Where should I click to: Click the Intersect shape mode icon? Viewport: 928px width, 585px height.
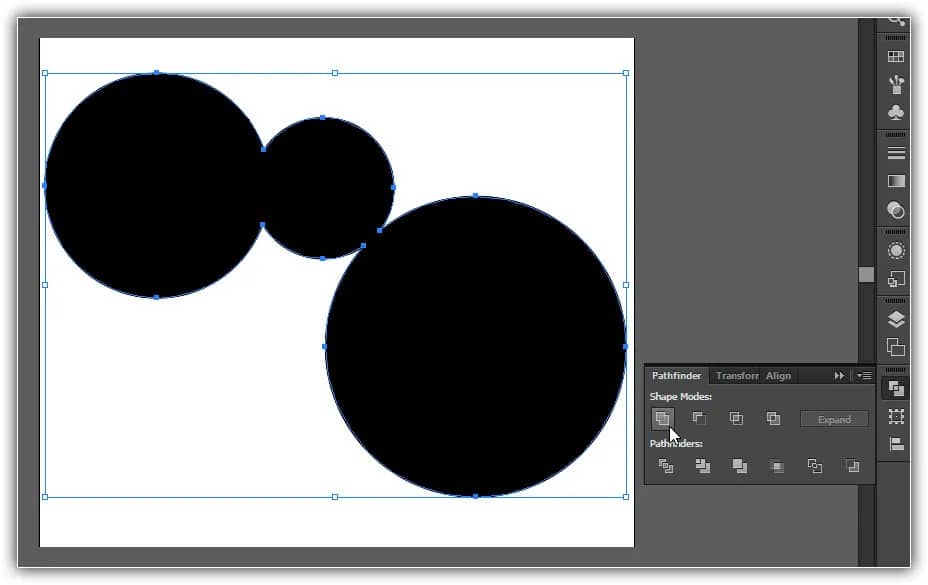[736, 419]
